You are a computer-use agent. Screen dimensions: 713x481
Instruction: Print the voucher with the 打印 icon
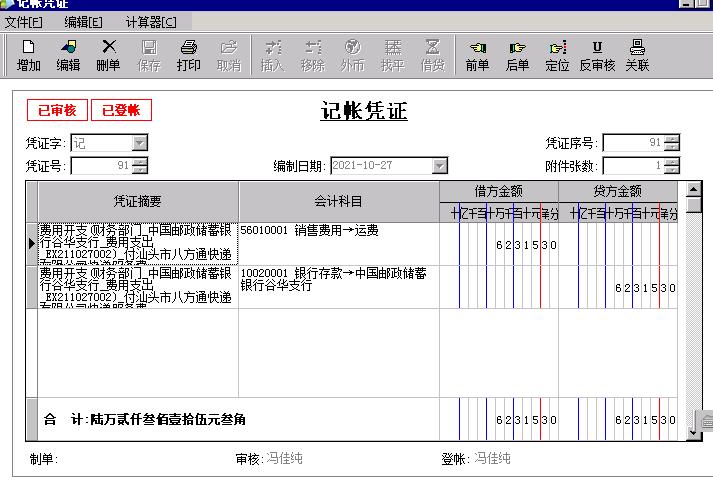[x=188, y=56]
